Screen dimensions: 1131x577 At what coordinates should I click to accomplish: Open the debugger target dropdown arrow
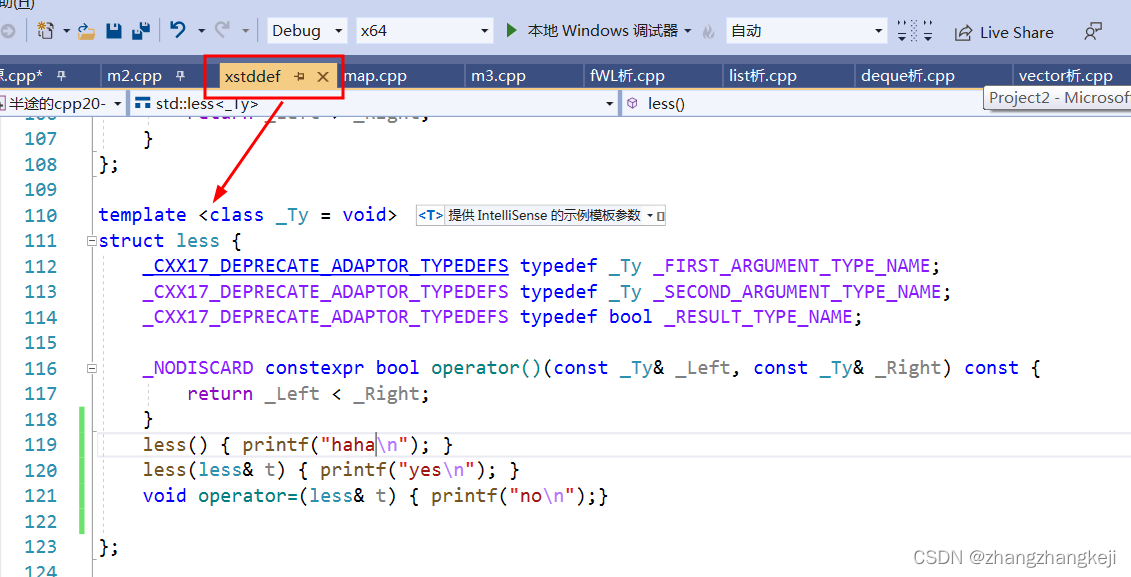click(x=687, y=31)
